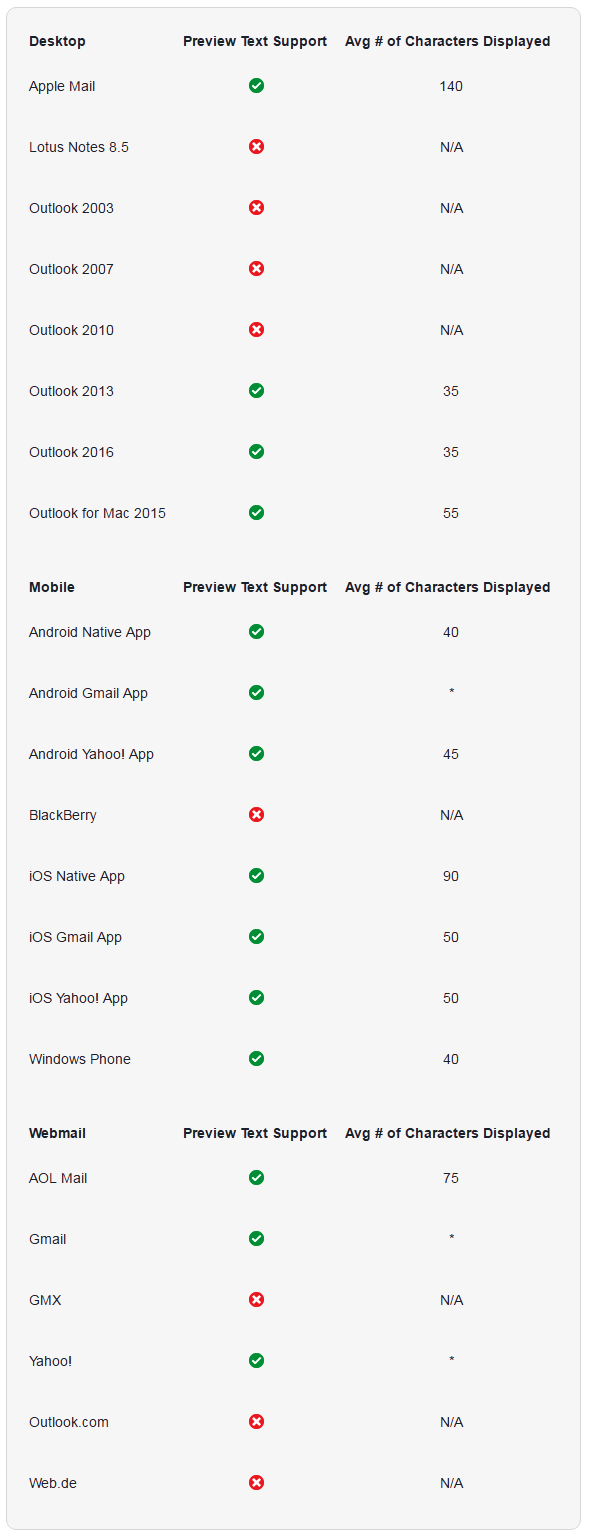Click the red X icon for Lotus Notes 8.5
Viewport: 589px width, 1539px height.
[256, 147]
